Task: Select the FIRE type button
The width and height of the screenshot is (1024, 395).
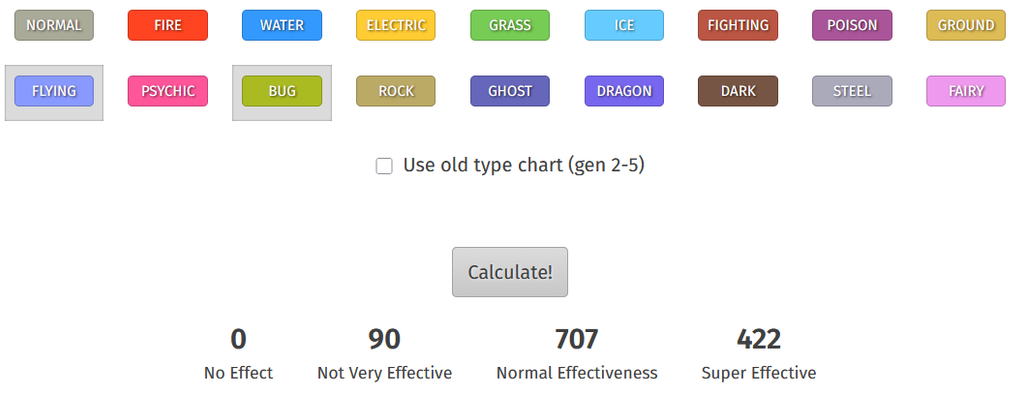Action: click(x=168, y=25)
